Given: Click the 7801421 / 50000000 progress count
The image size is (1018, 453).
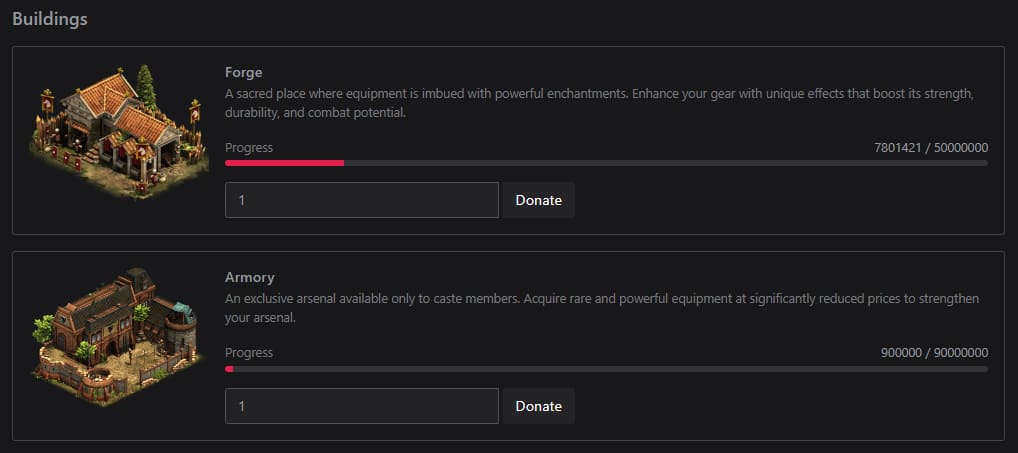Looking at the screenshot, I should pyautogui.click(x=930, y=147).
